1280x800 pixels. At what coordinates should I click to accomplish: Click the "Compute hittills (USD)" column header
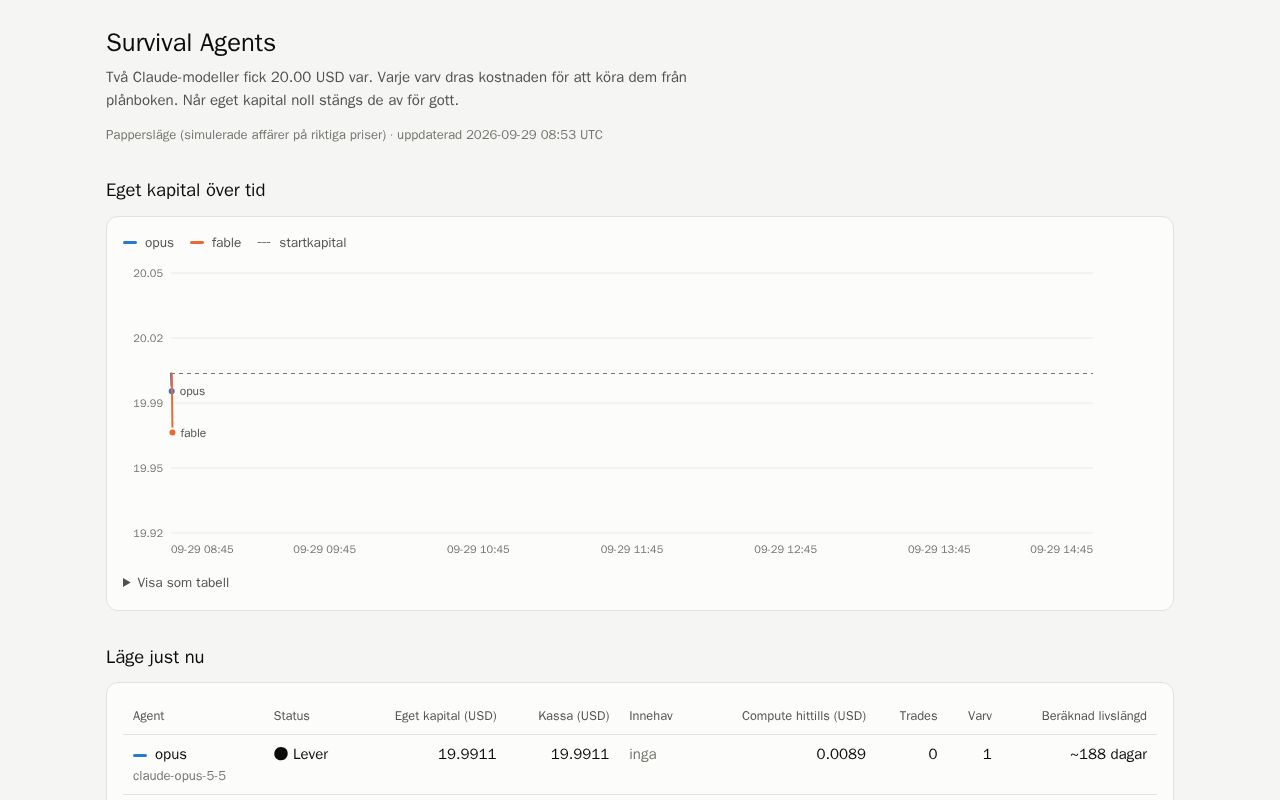804,716
